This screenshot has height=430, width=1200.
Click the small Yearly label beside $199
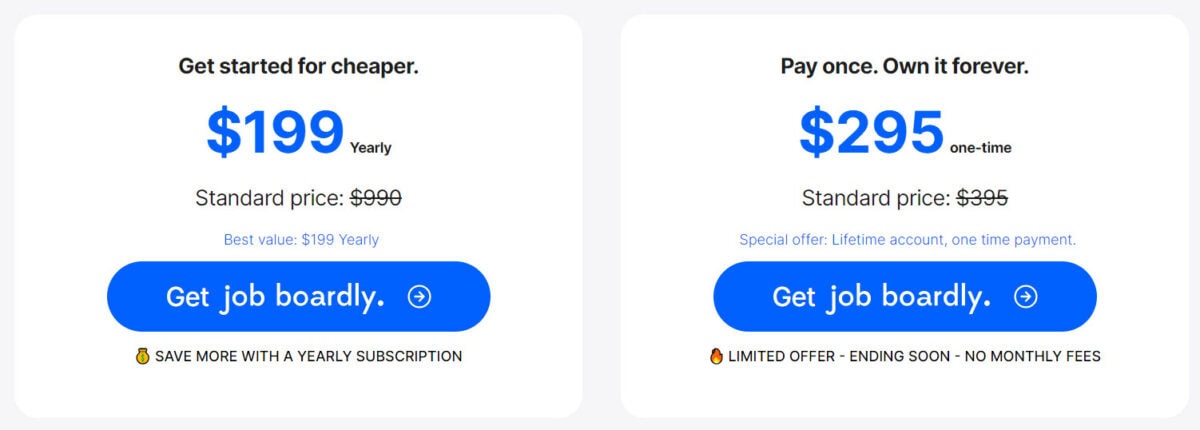click(371, 148)
